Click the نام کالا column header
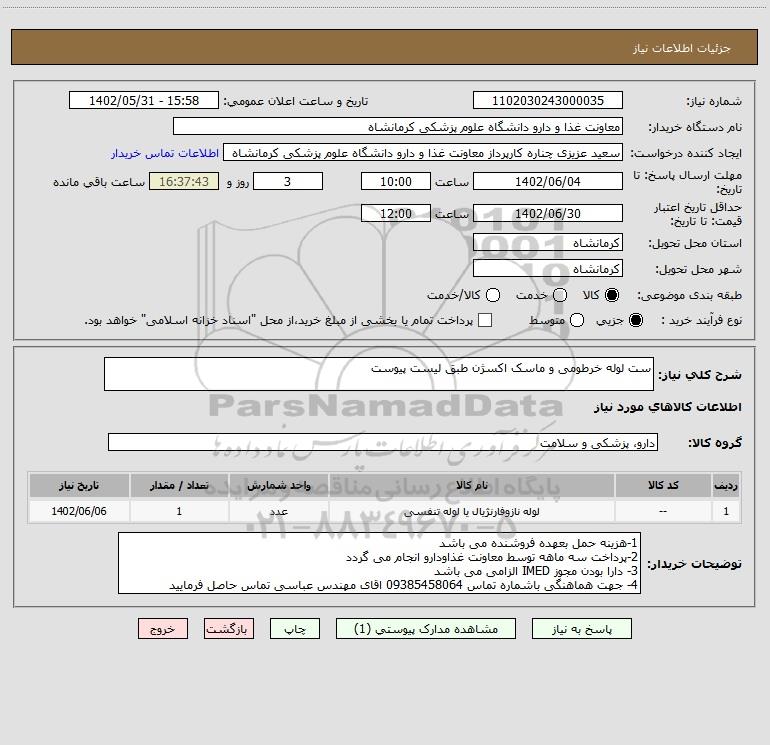This screenshot has height=745, width=770. pos(471,485)
